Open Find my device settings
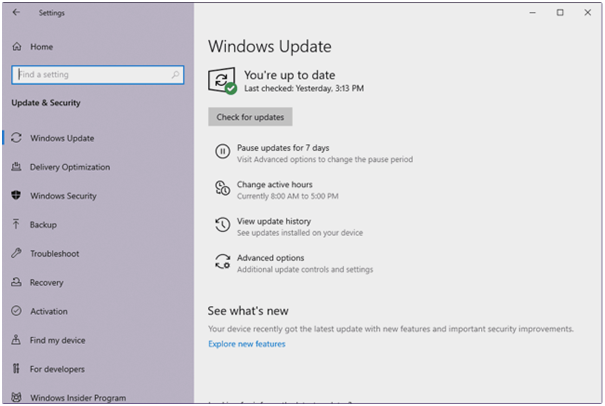 tap(57, 340)
